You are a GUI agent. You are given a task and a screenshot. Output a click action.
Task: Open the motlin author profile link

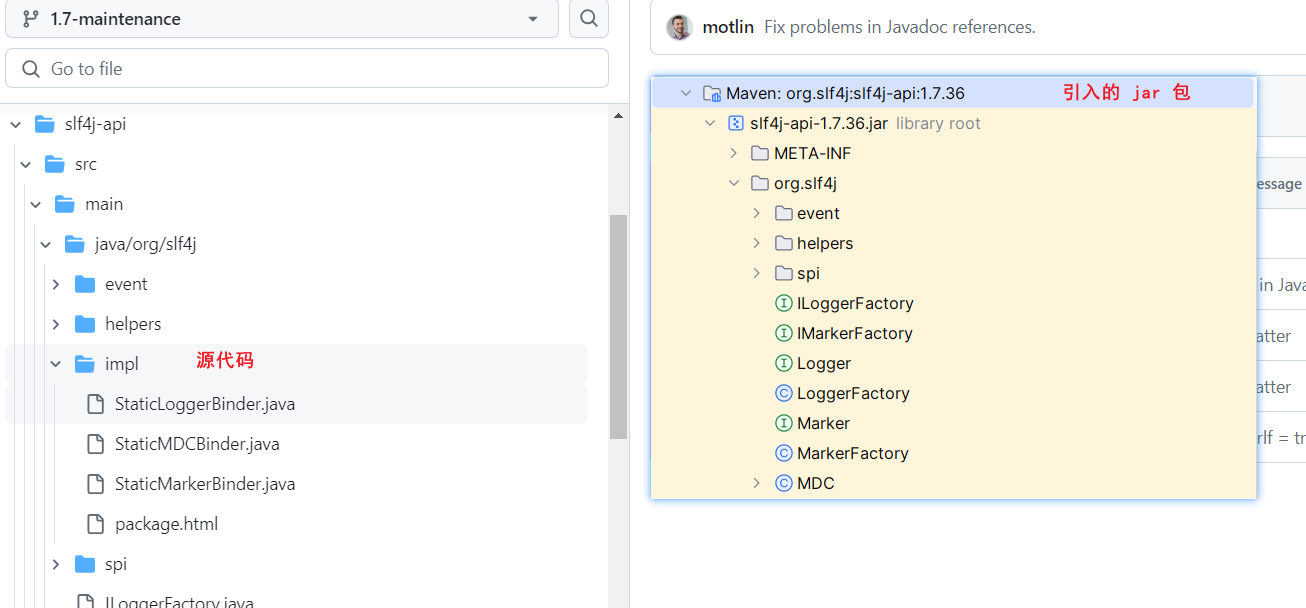(728, 27)
